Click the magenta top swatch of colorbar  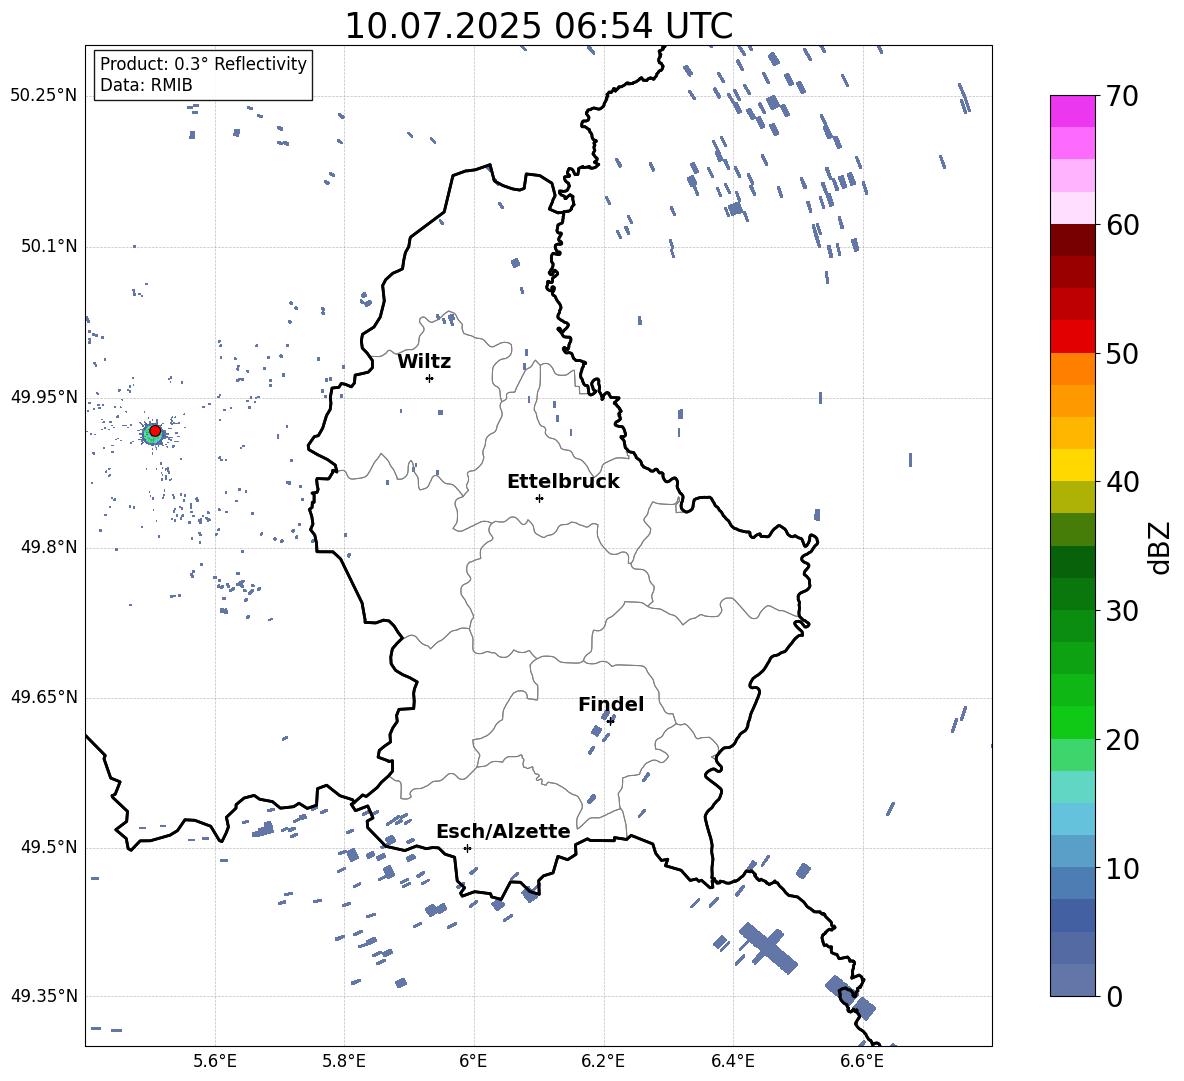(1072, 111)
